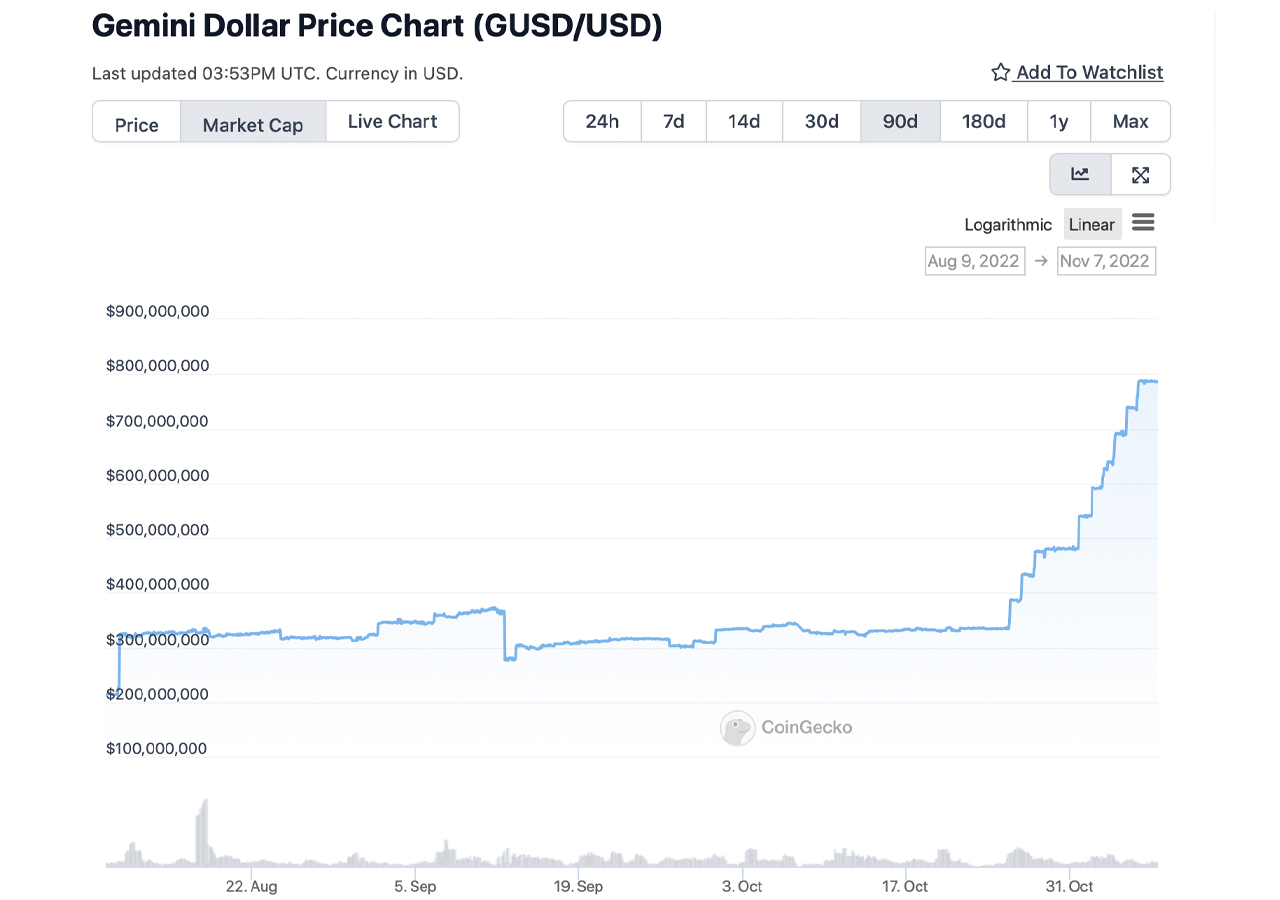Open the Nov 7, 2022 date picker
Screen dimensions: 1280x900
click(1106, 260)
